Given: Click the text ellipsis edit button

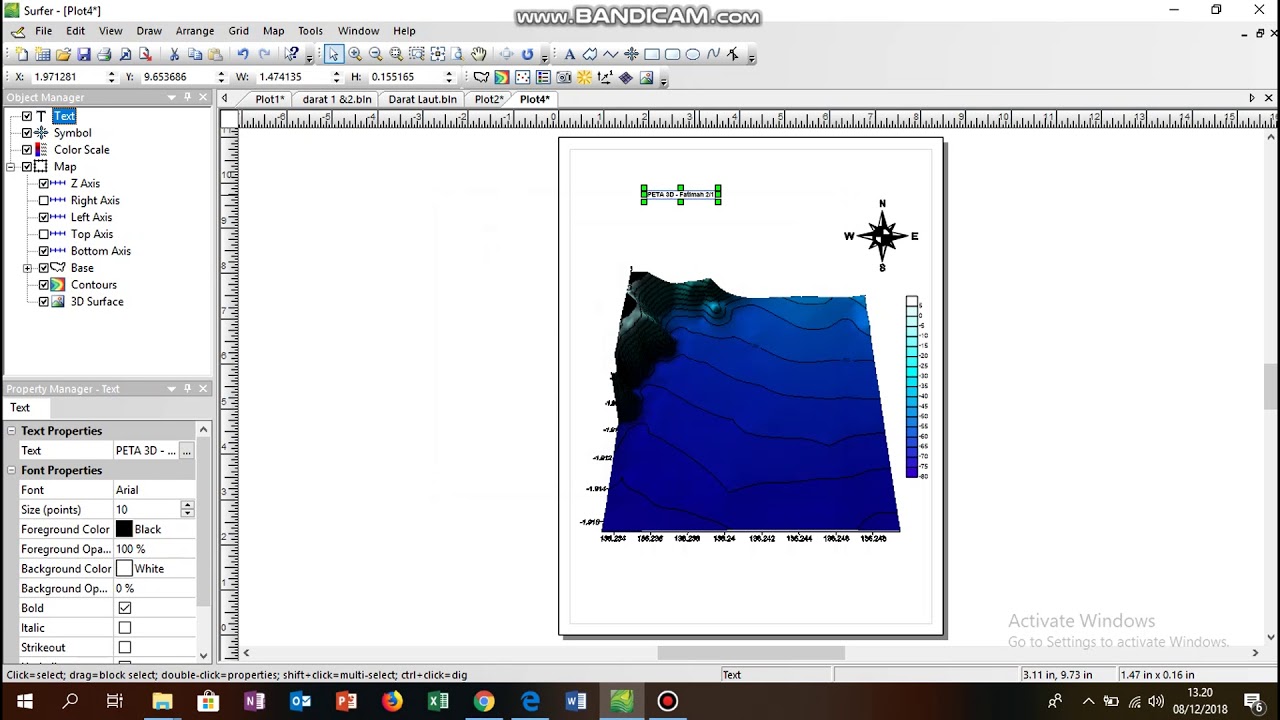Looking at the screenshot, I should (x=186, y=451).
